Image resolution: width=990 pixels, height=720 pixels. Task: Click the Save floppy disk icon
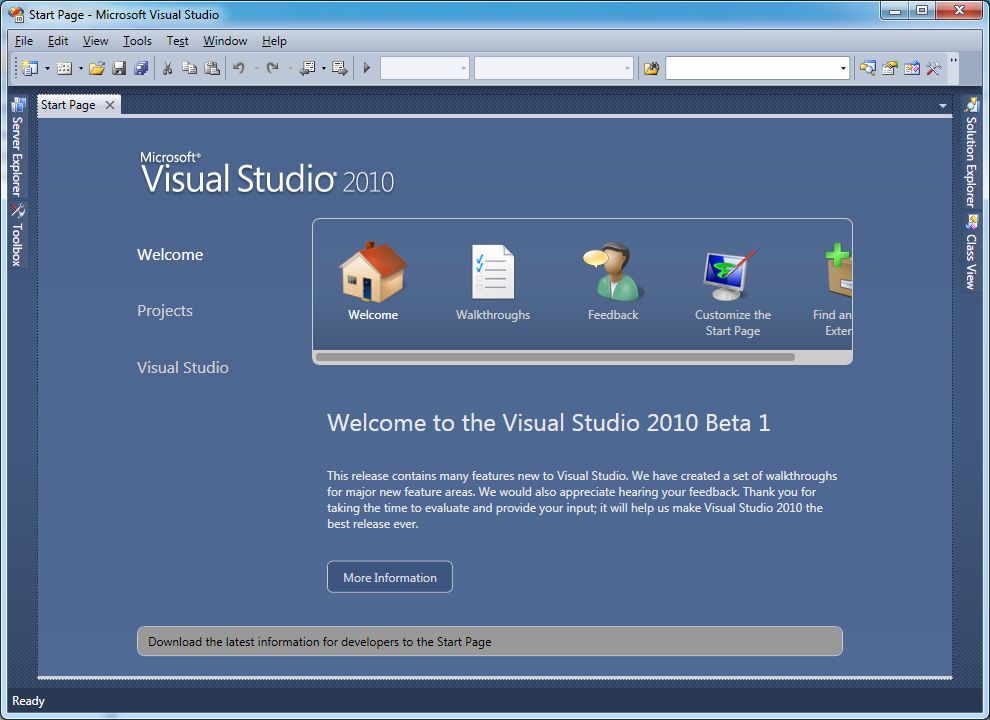tap(119, 68)
